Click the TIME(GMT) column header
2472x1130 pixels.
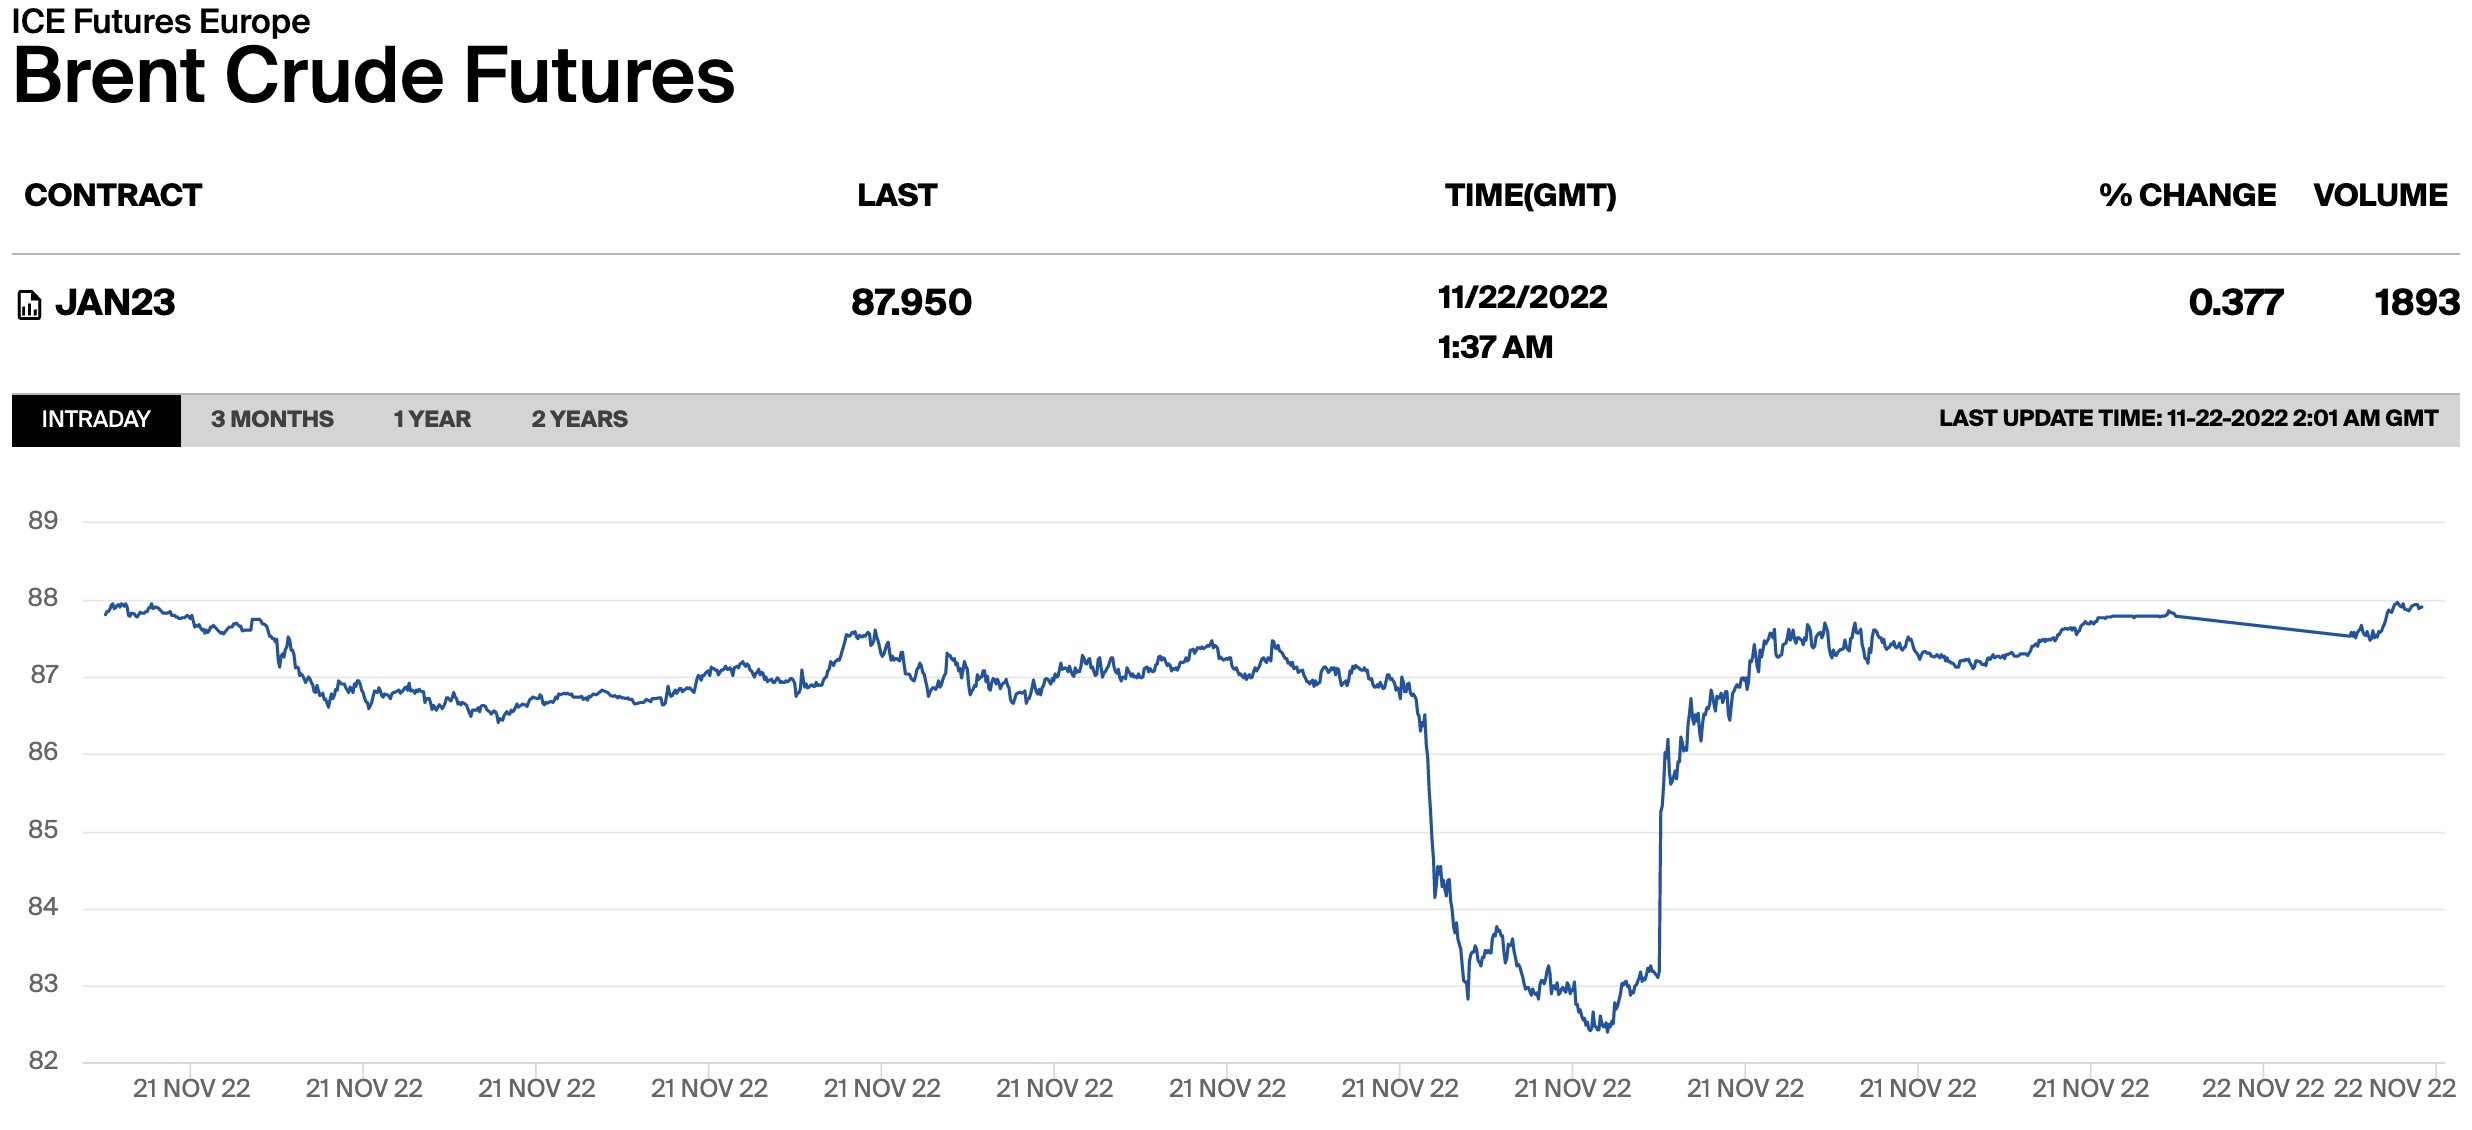(x=1530, y=195)
